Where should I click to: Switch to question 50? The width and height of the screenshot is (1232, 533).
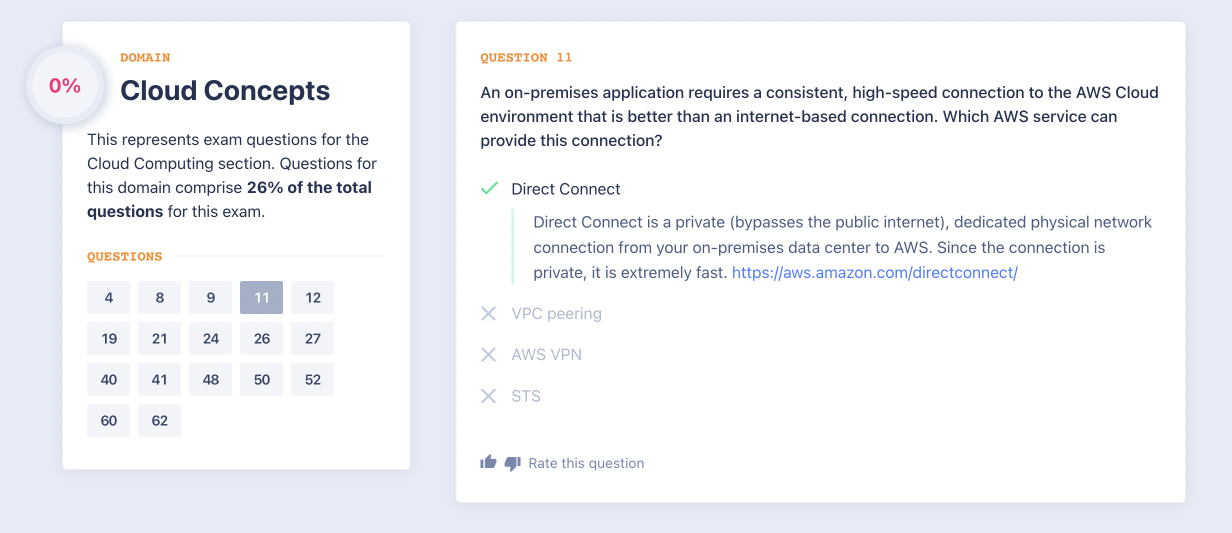pyautogui.click(x=262, y=380)
